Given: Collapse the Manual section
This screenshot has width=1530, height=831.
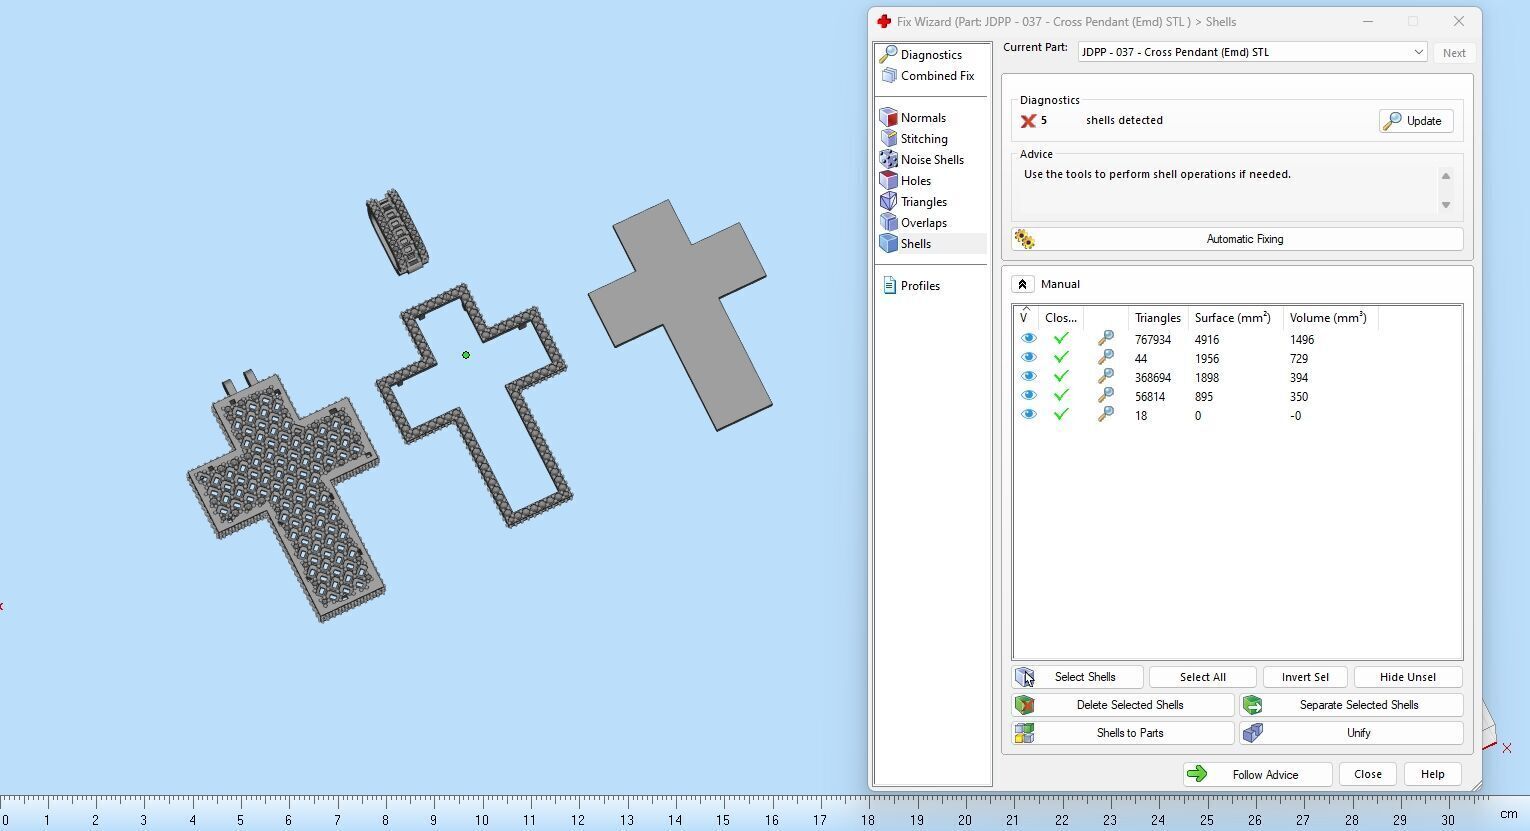Looking at the screenshot, I should [1022, 284].
